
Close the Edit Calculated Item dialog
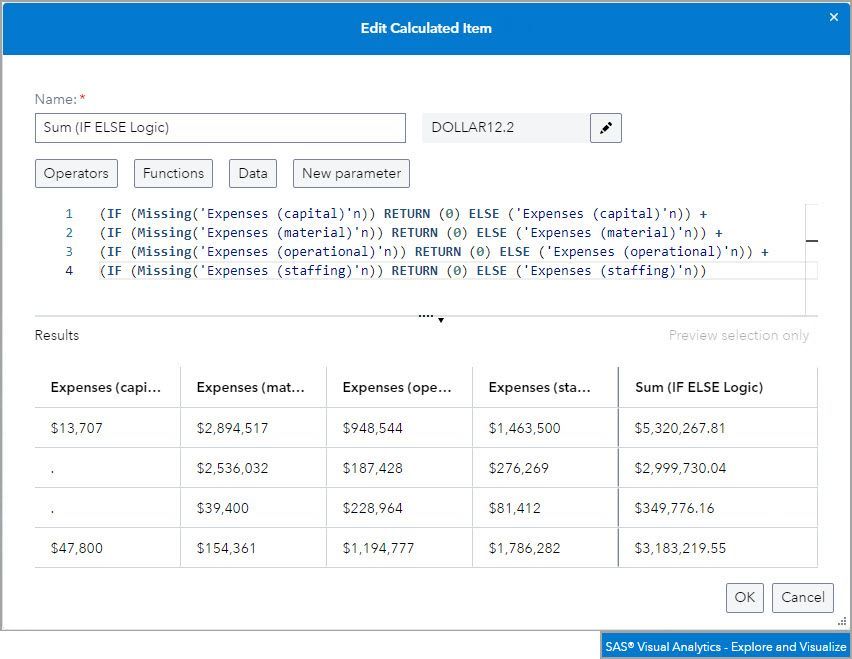pyautogui.click(x=835, y=17)
